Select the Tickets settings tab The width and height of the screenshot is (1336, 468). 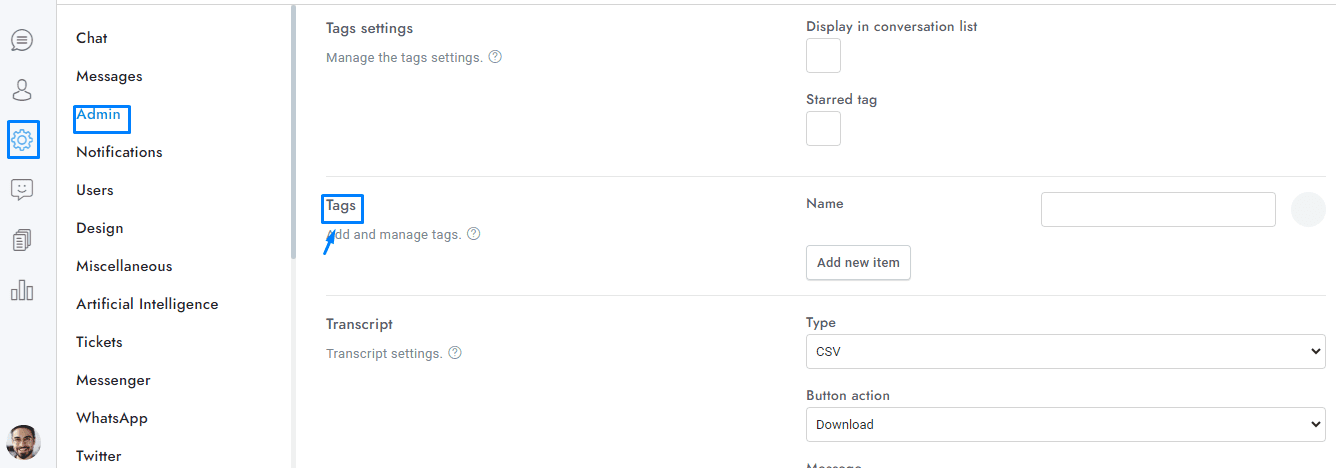99,342
